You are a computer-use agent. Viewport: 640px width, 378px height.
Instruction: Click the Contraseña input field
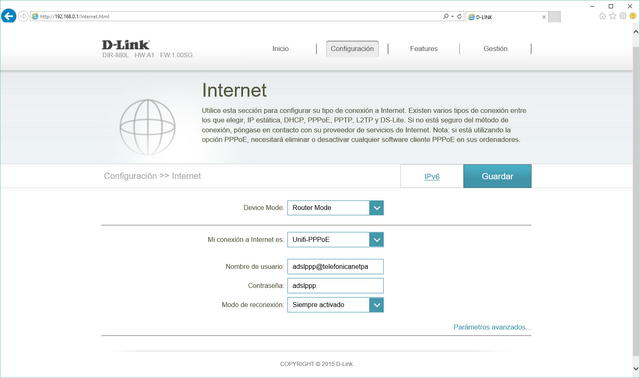(336, 286)
